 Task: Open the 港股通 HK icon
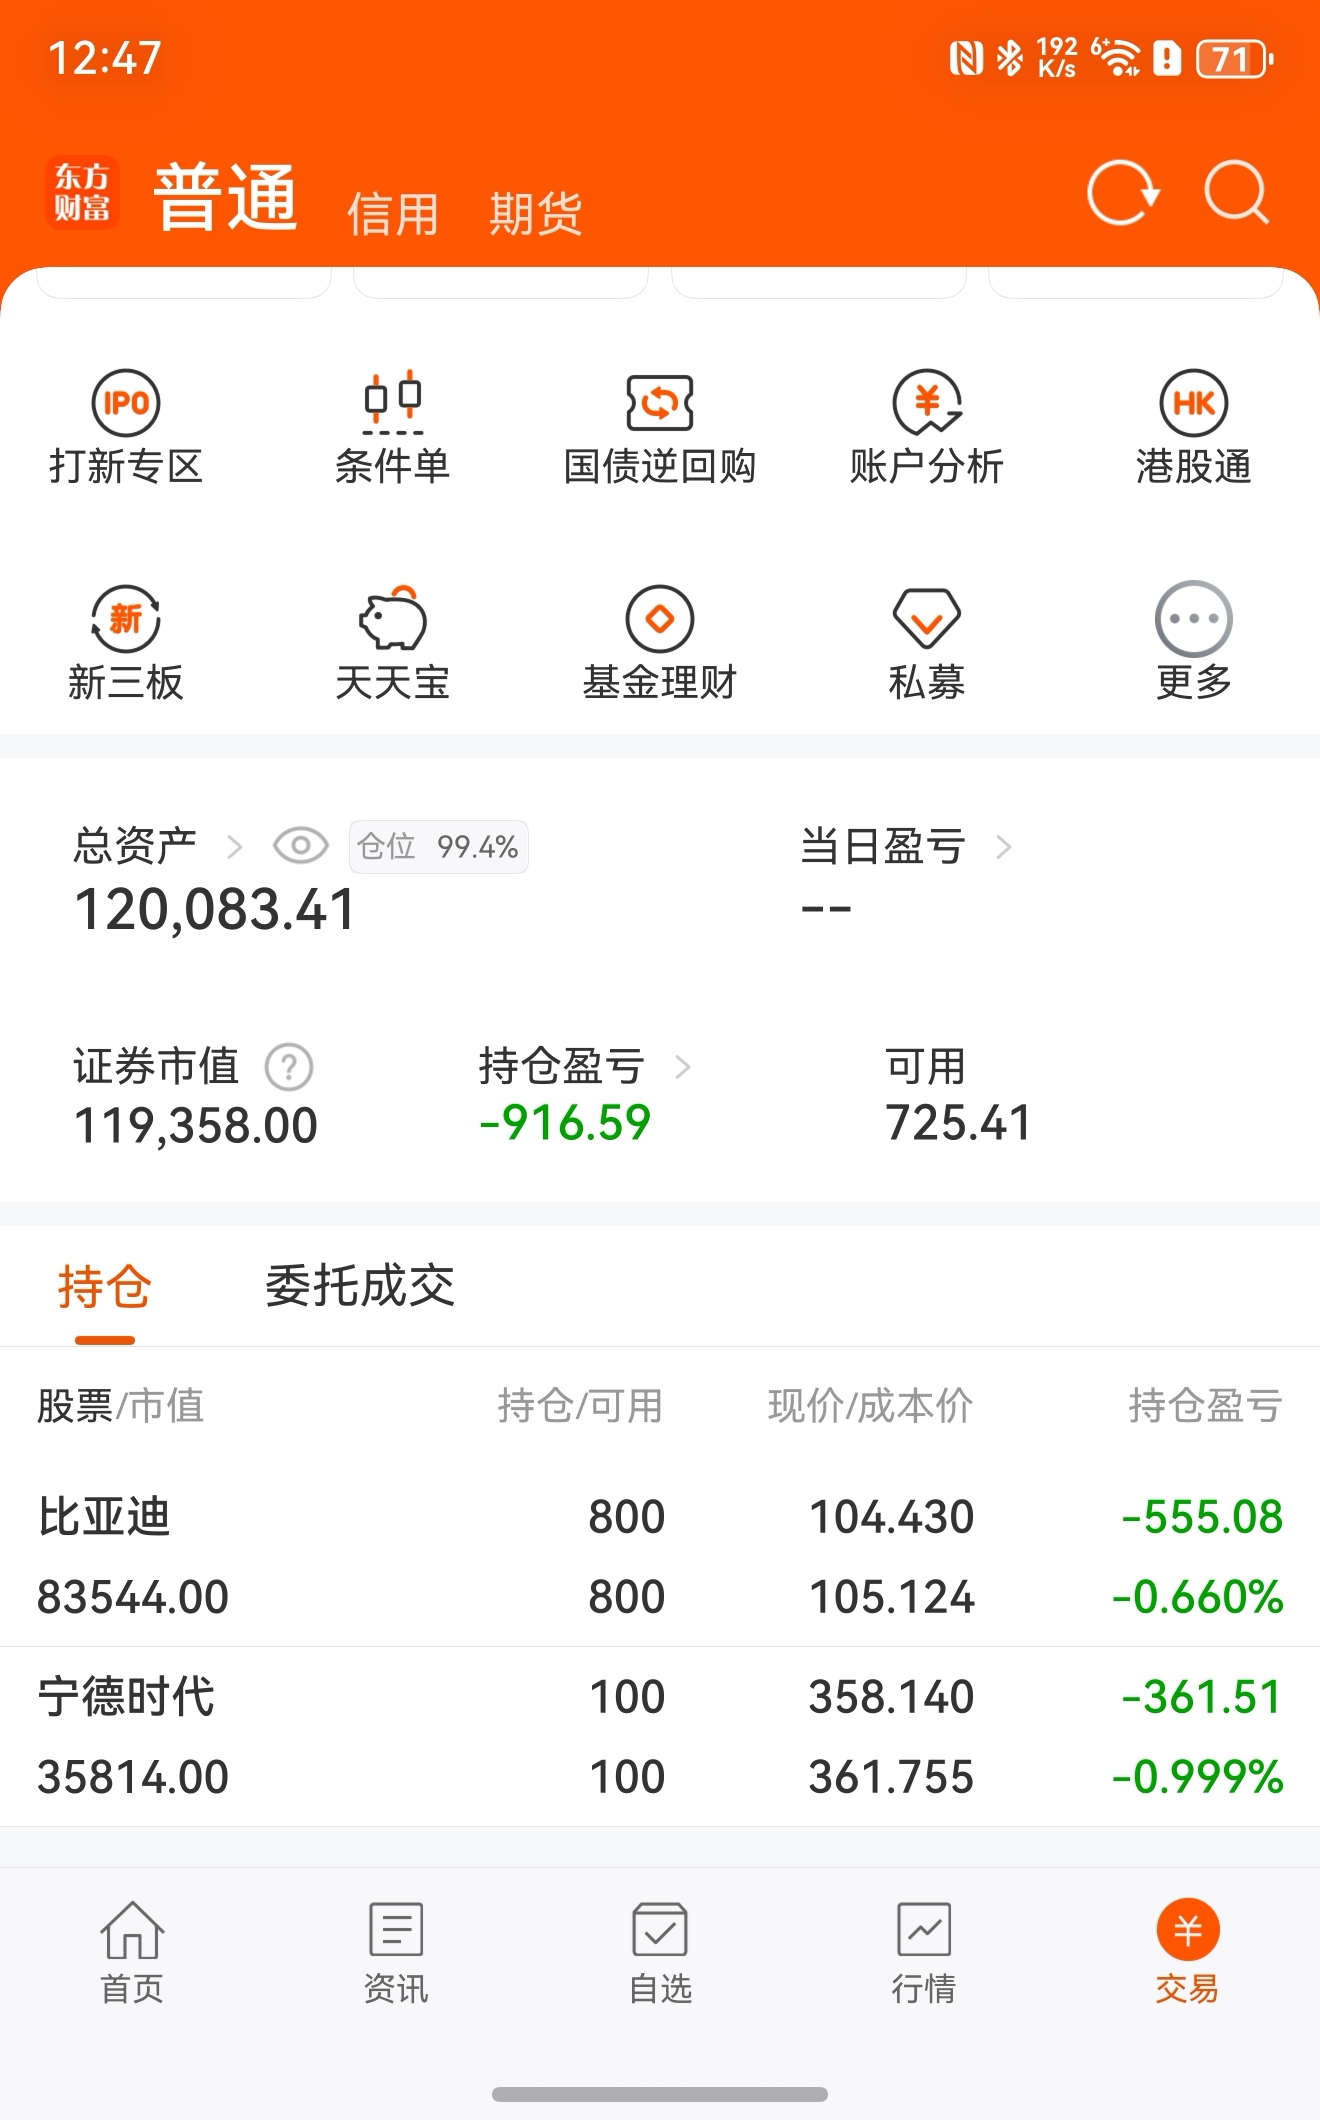[x=1194, y=403]
